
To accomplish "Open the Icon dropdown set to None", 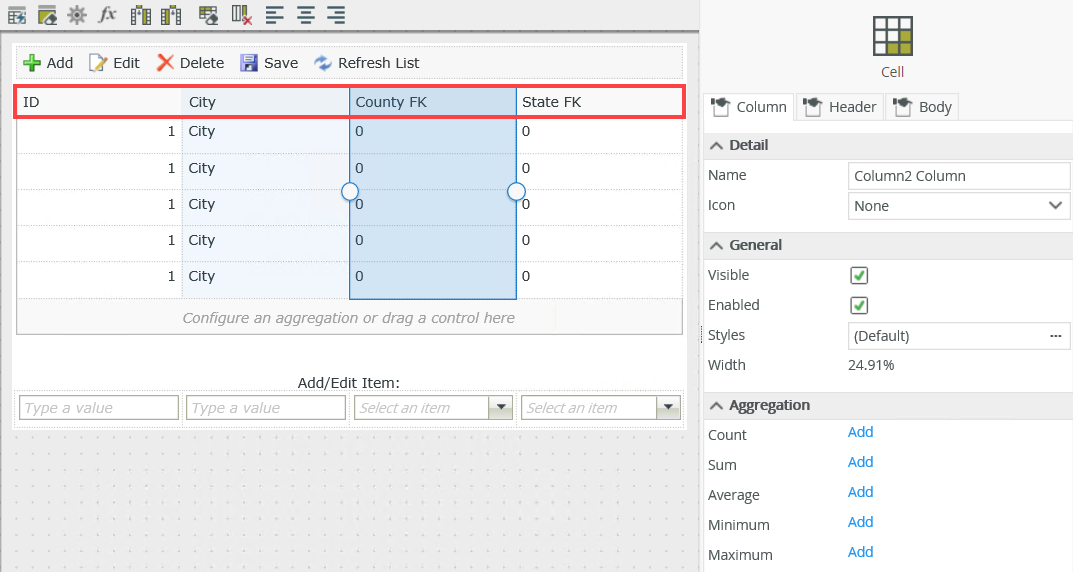I will 959,205.
